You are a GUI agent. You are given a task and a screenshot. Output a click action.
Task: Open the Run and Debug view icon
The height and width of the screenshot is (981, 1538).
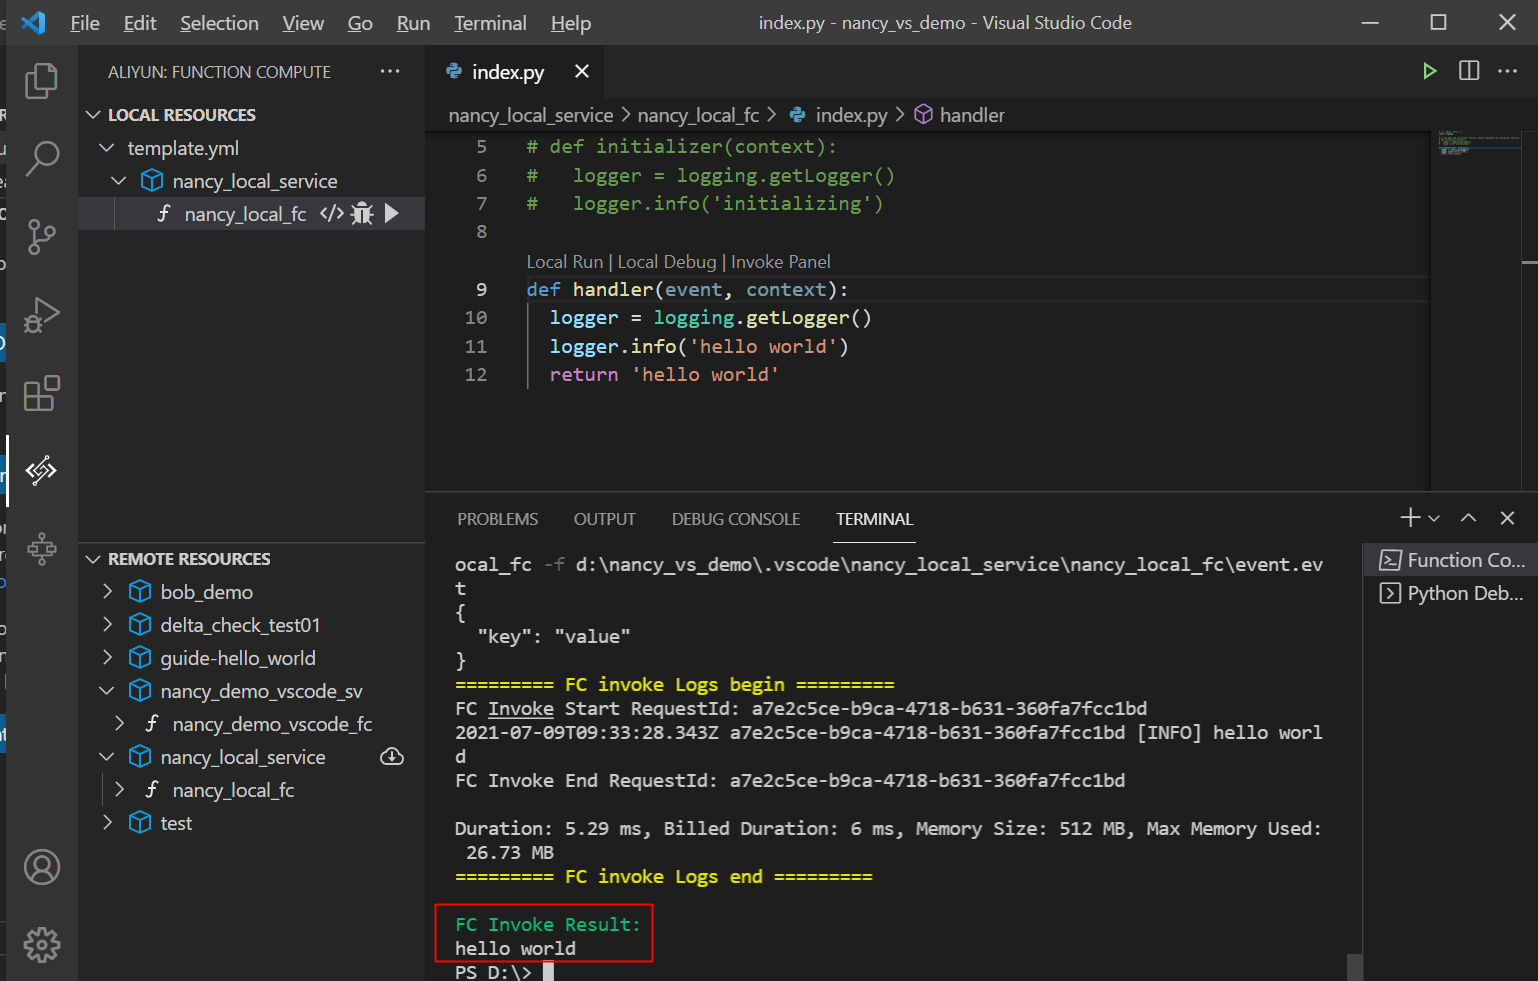(41, 315)
